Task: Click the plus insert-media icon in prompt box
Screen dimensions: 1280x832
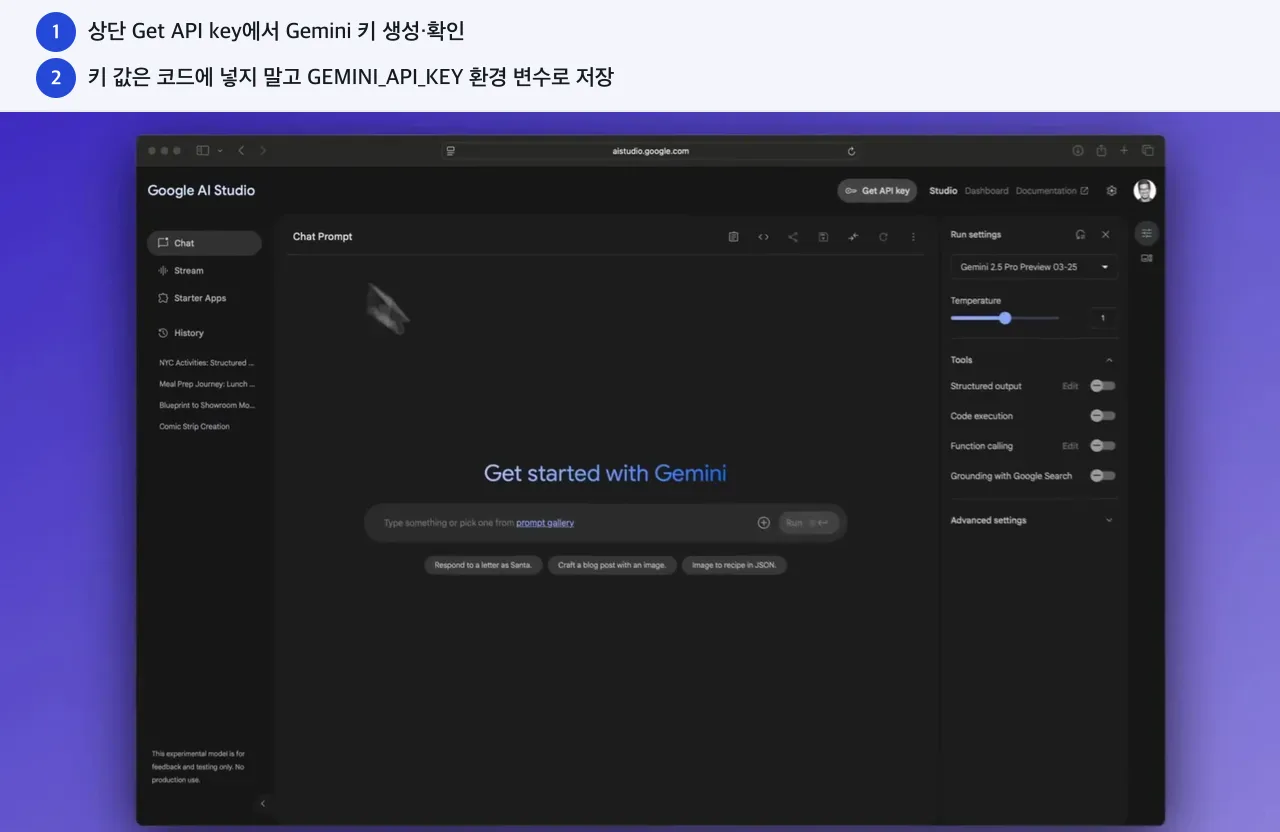Action: pos(764,522)
